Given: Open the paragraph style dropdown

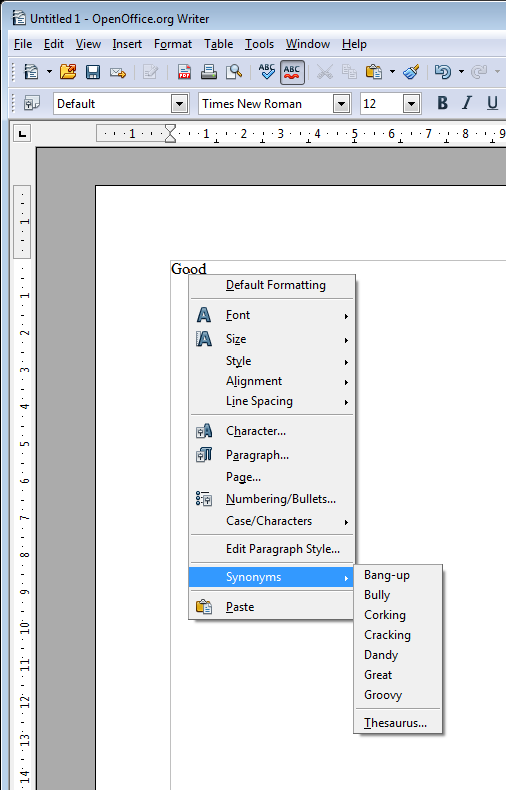Looking at the screenshot, I should click(x=179, y=104).
